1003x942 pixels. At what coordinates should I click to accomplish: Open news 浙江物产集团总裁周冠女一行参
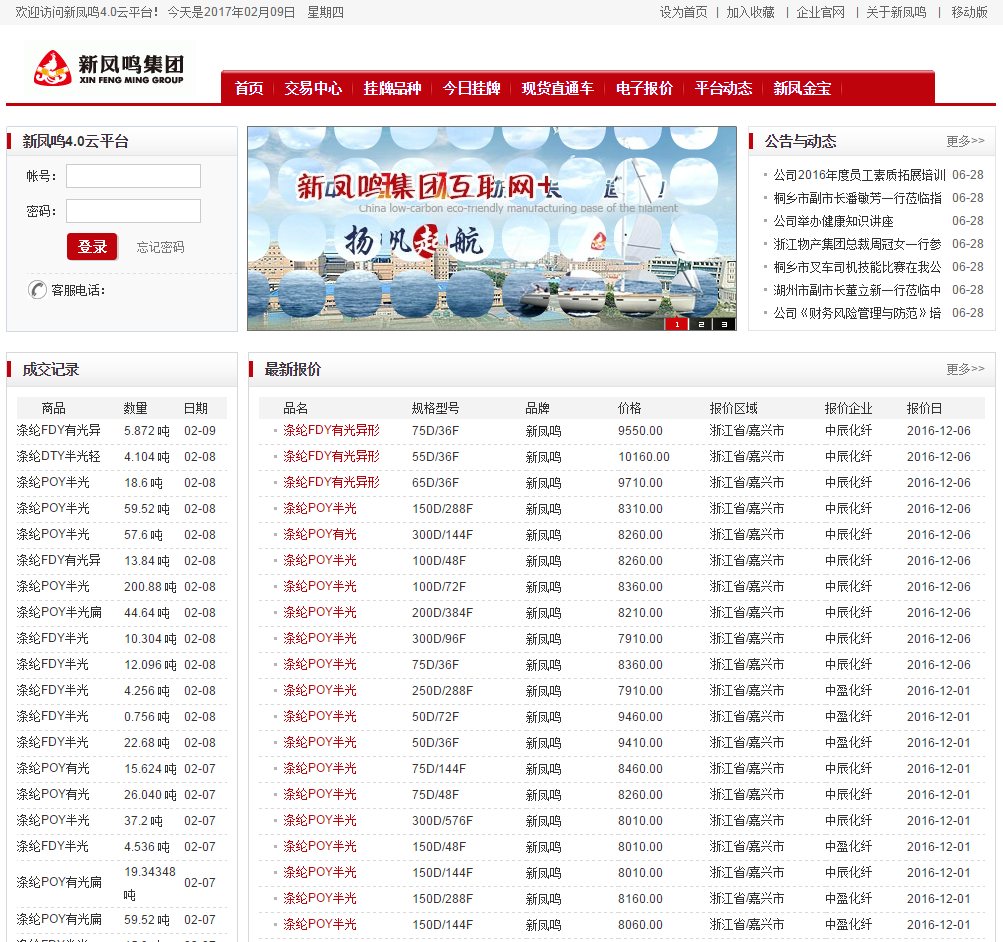point(857,244)
